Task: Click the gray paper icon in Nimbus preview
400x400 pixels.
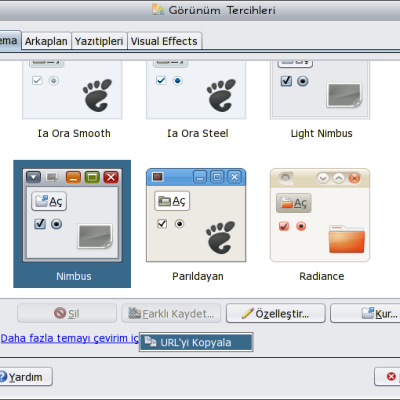Action: click(x=95, y=236)
